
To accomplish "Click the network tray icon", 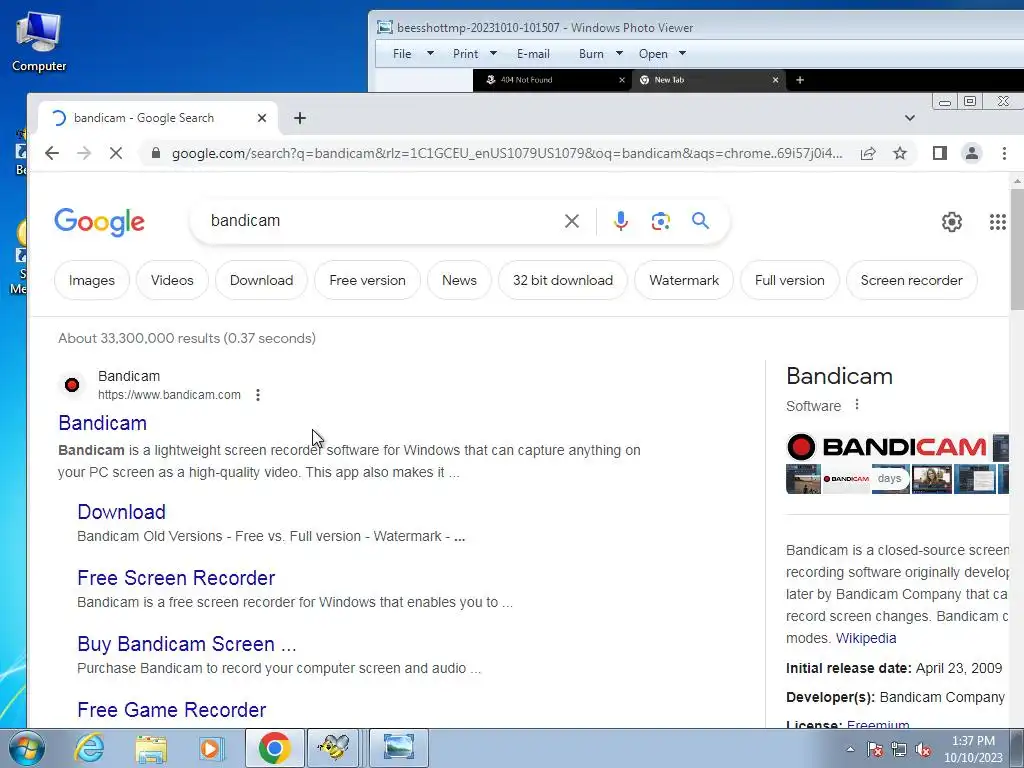I will 899,749.
